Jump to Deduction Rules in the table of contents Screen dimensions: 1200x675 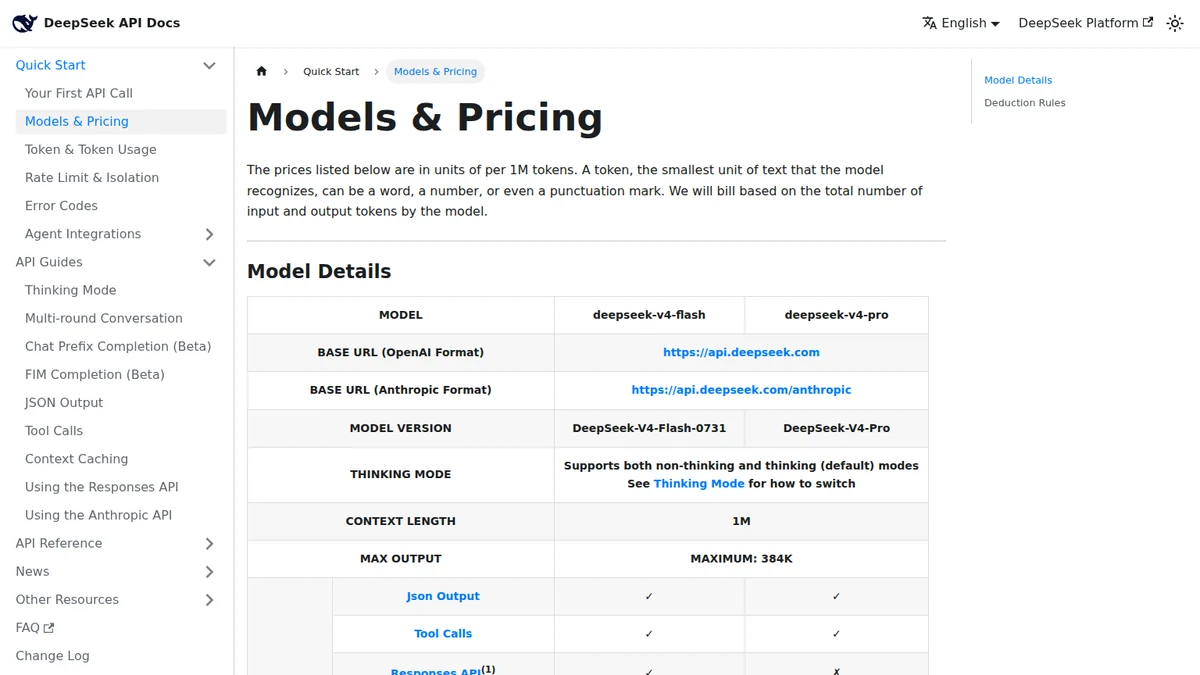click(x=1024, y=103)
